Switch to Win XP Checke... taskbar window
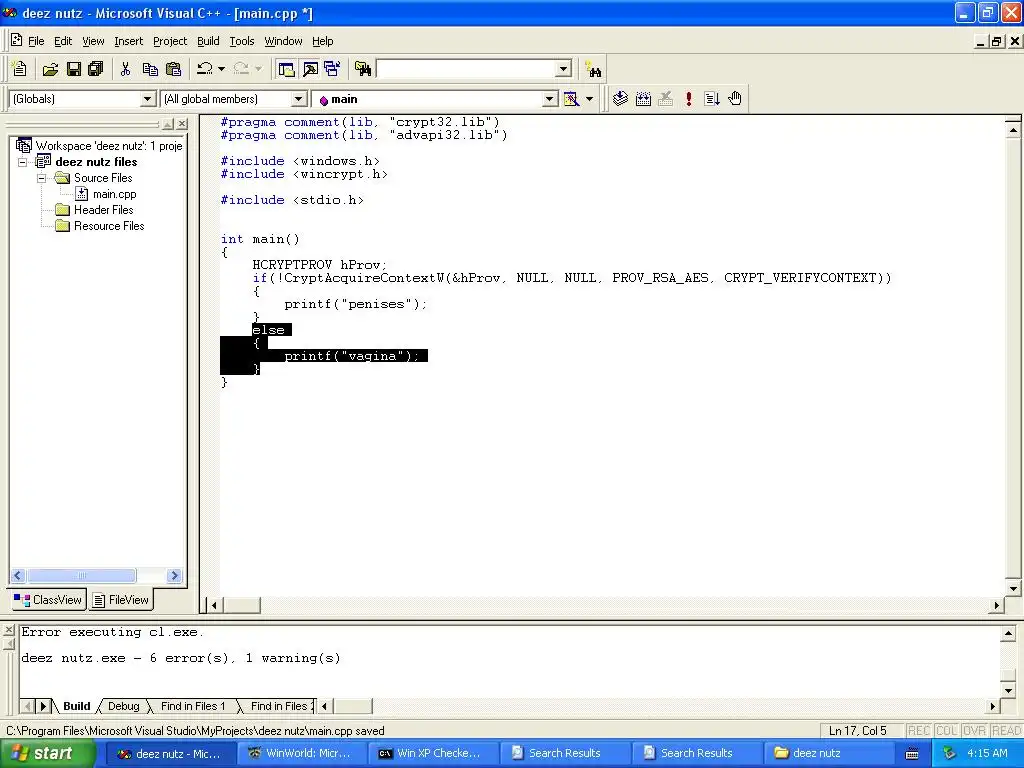Screen dimensions: 1024x768 (434, 753)
